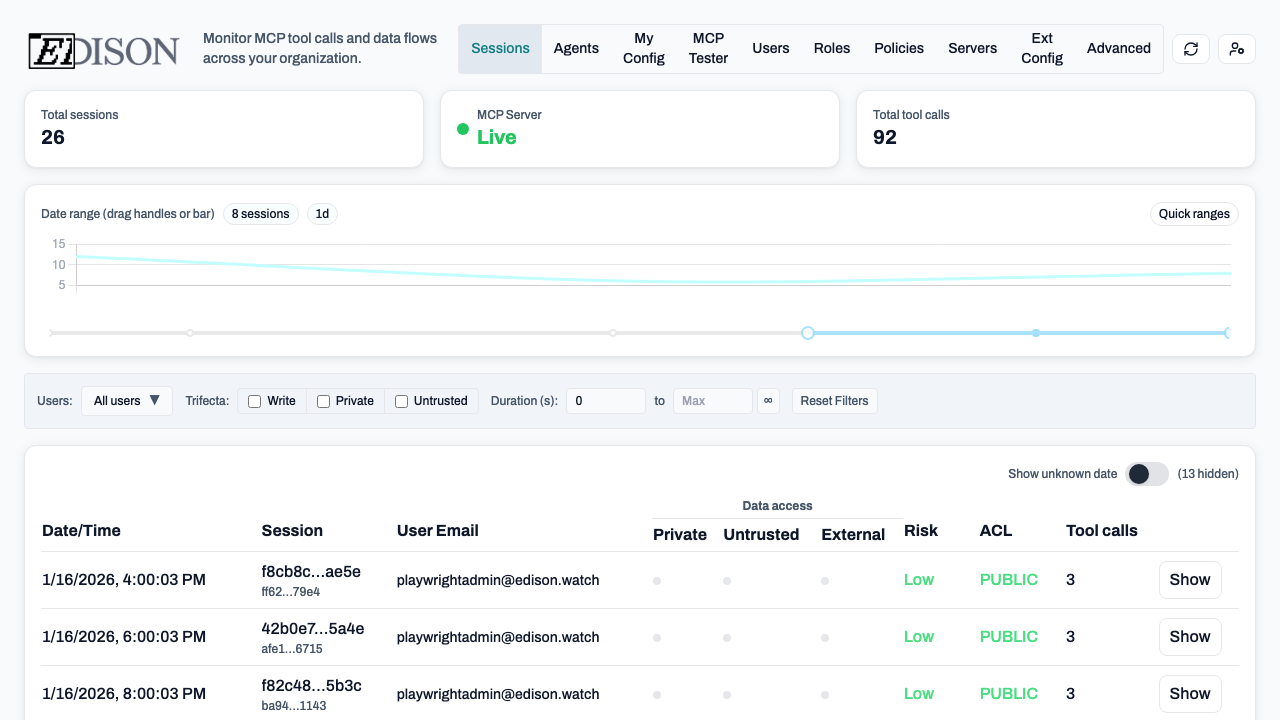Click the left date range slider handle
Image resolution: width=1280 pixels, height=720 pixels.
point(808,333)
